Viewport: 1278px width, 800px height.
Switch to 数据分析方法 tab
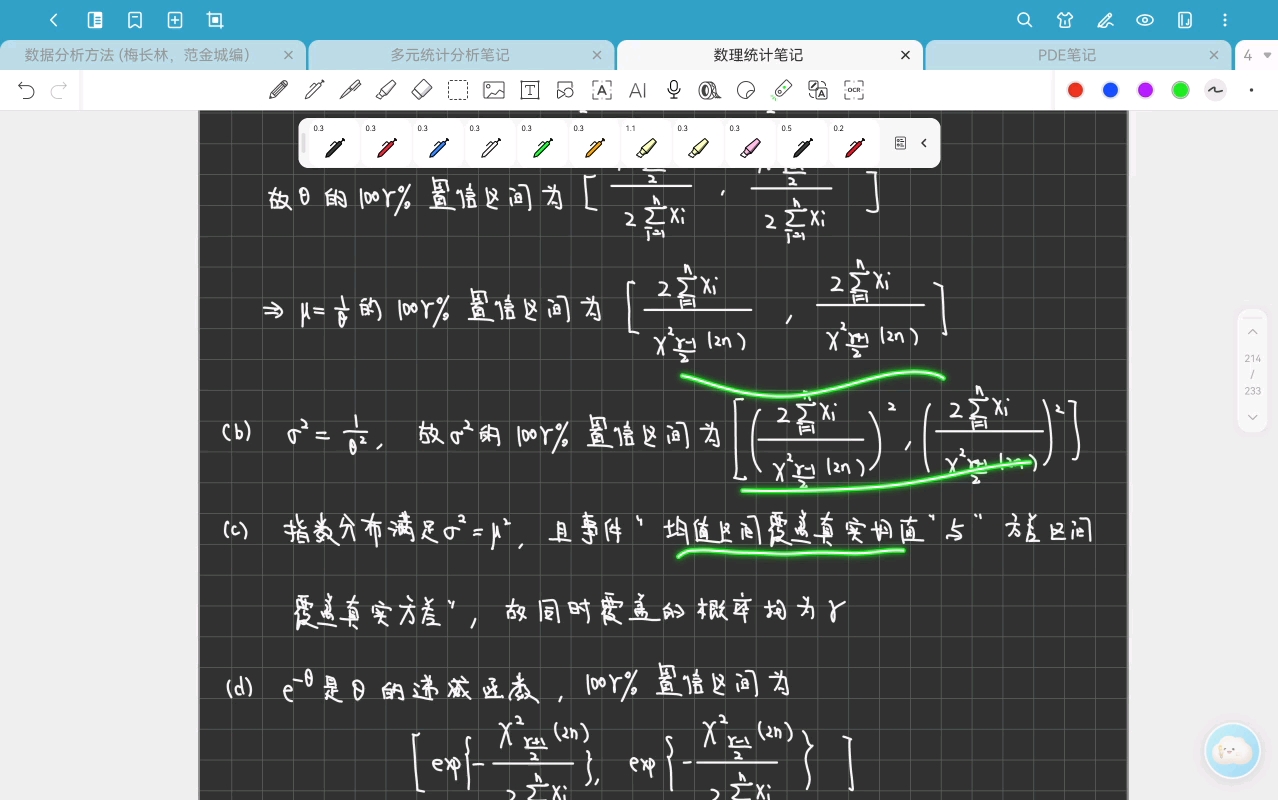coord(138,55)
